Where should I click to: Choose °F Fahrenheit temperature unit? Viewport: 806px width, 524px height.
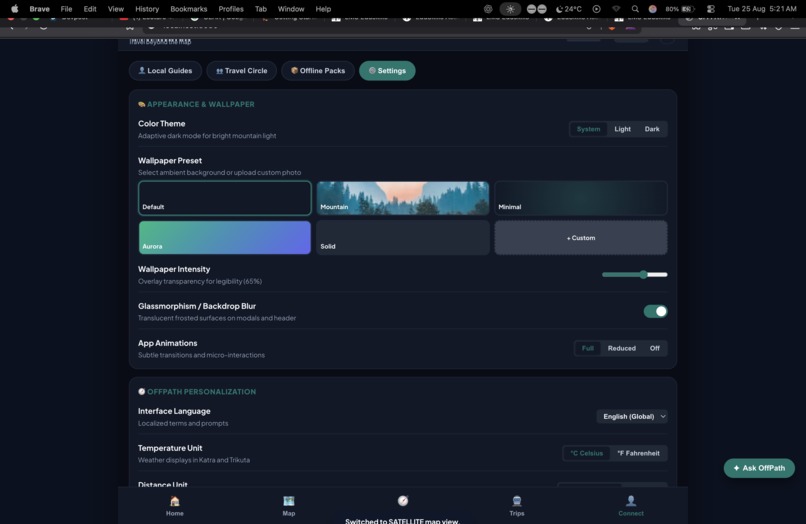(x=638, y=453)
